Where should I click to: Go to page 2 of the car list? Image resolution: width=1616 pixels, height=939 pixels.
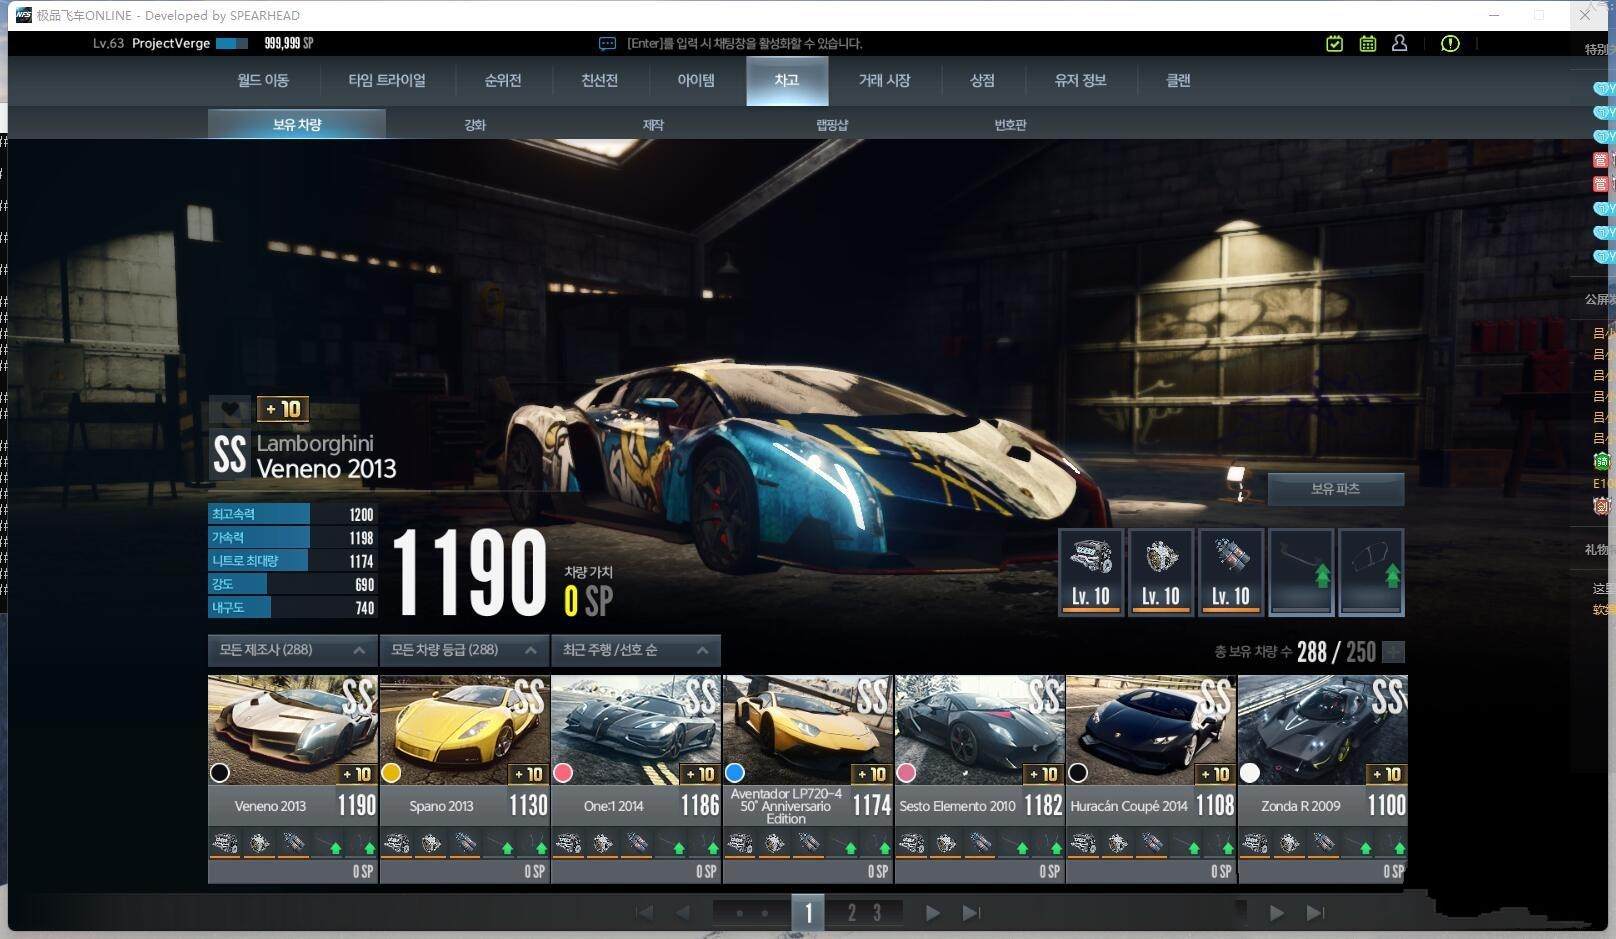click(x=851, y=912)
